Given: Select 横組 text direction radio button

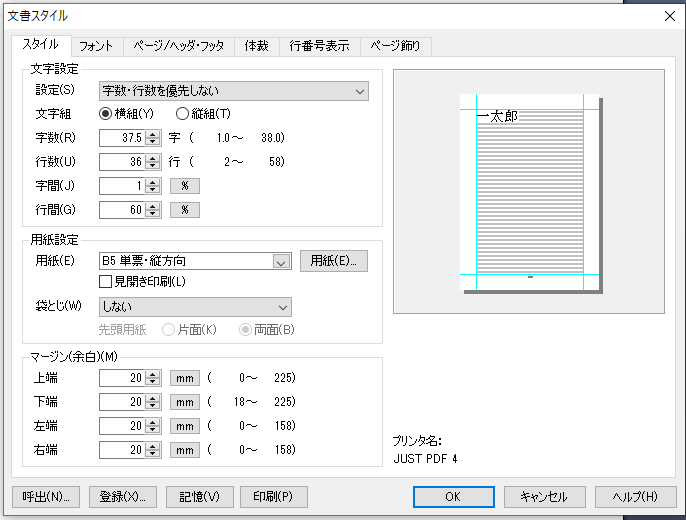Looking at the screenshot, I should pyautogui.click(x=106, y=114).
